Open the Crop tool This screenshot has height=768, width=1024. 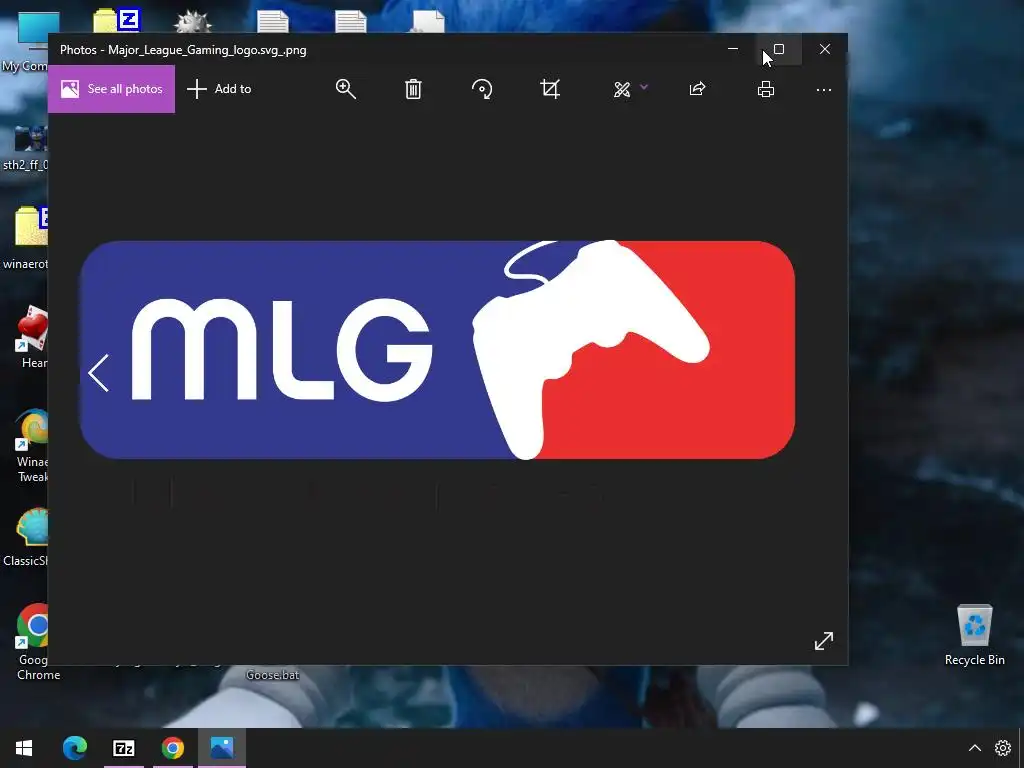point(550,89)
